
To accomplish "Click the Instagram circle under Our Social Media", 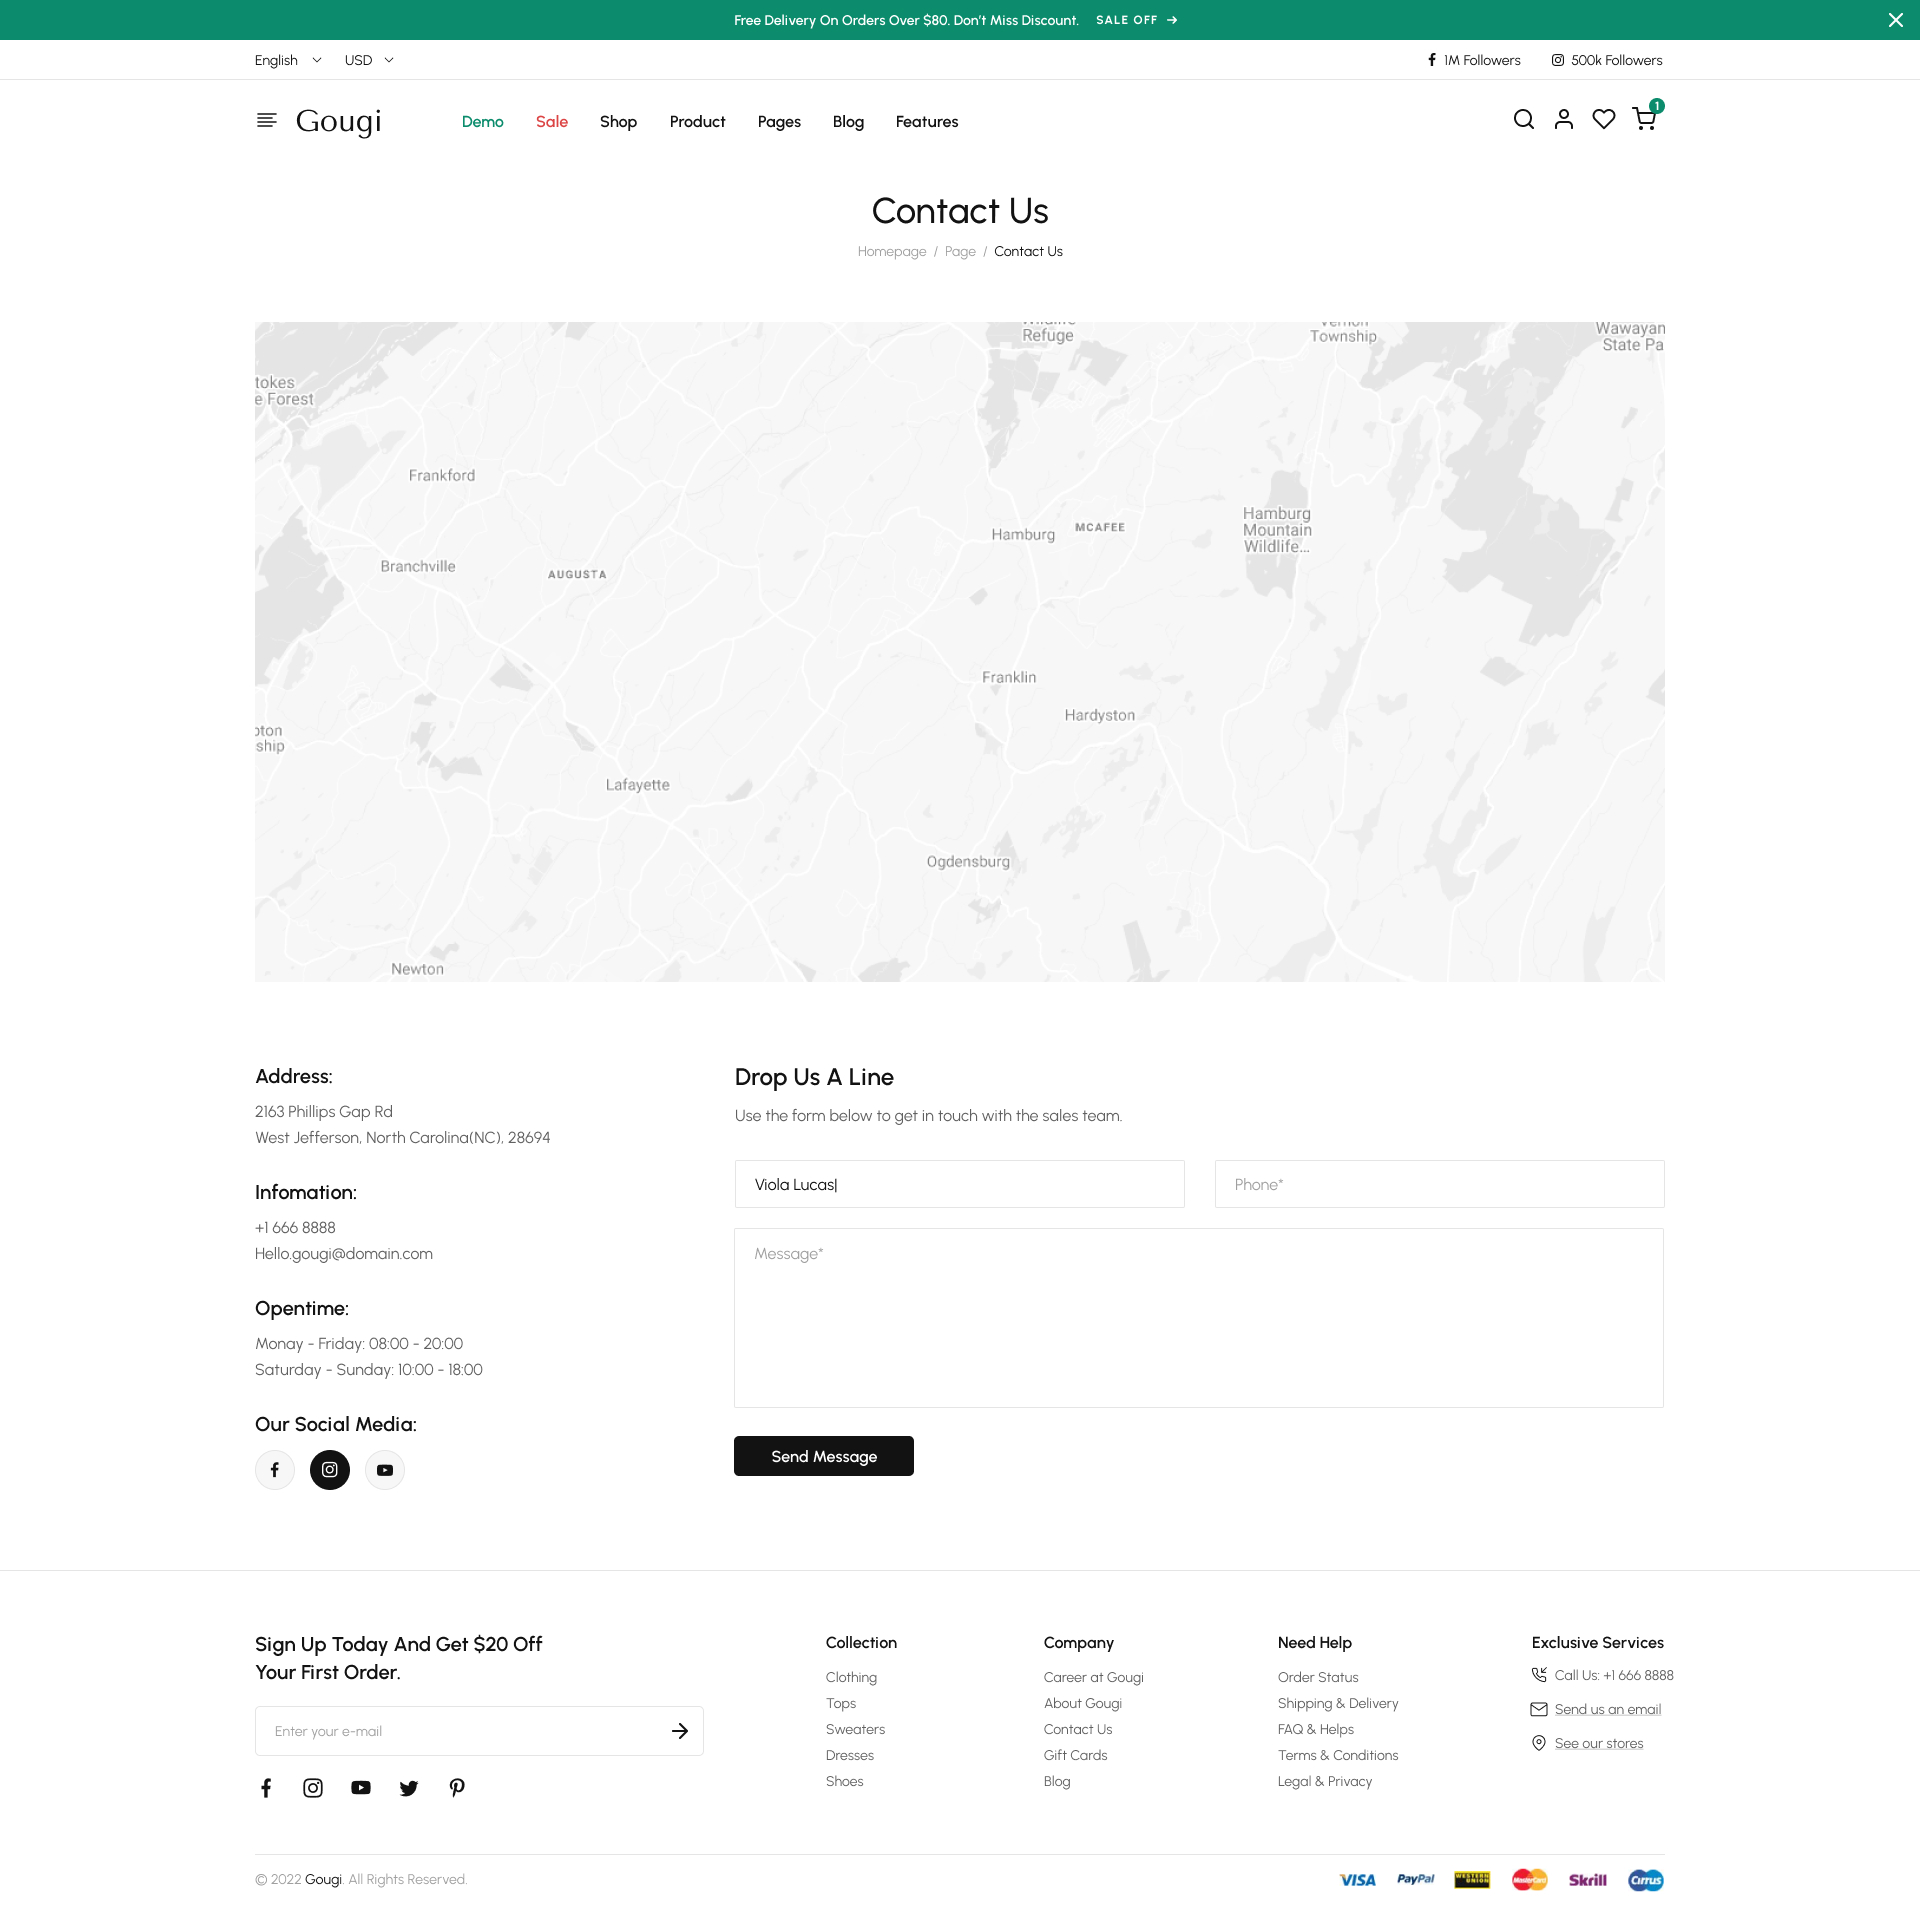I will pyautogui.click(x=330, y=1470).
